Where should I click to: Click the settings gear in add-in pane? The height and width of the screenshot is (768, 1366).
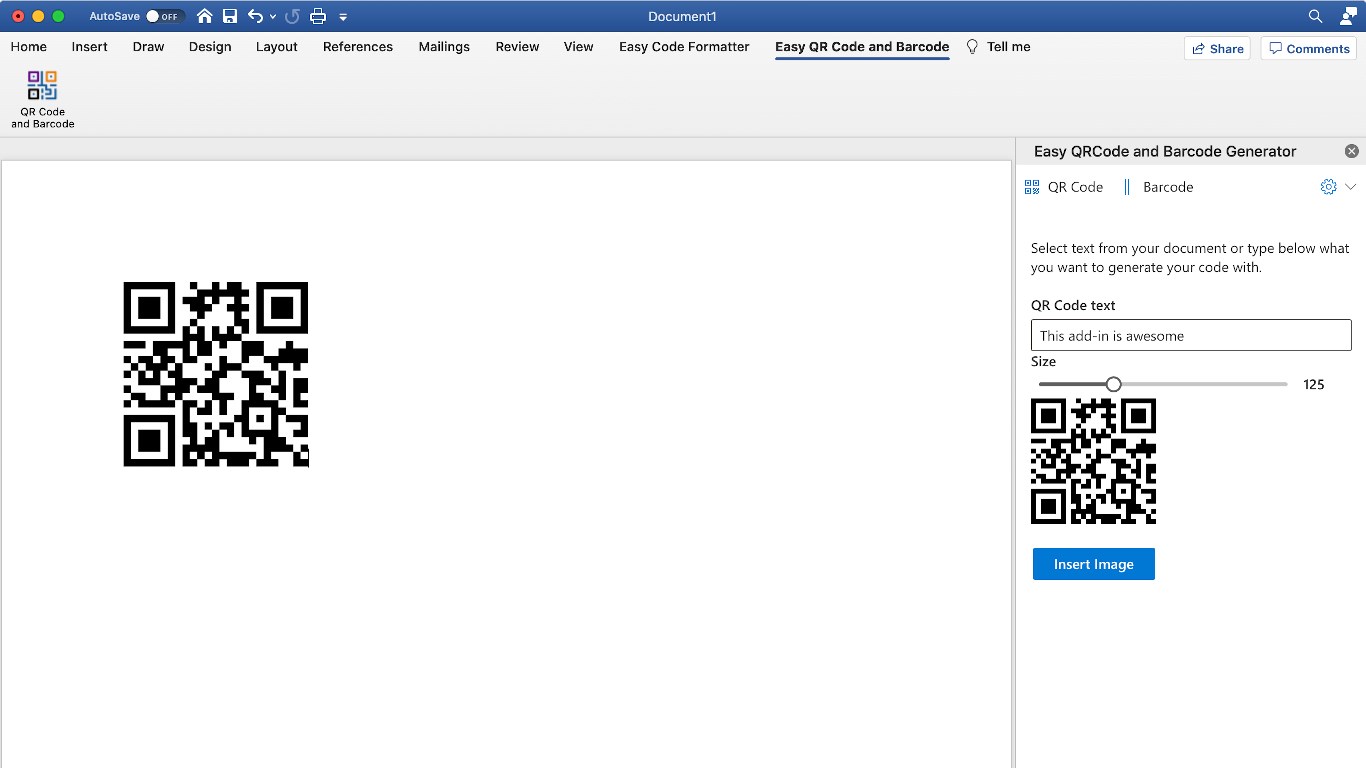coord(1328,187)
